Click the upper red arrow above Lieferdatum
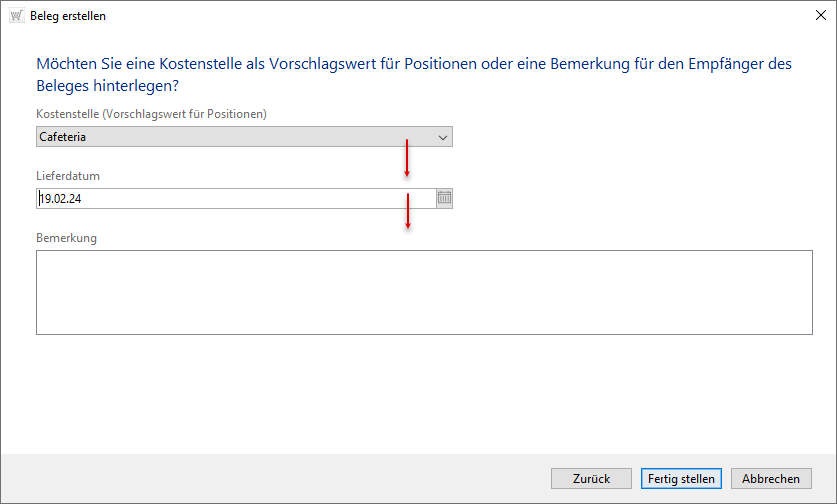This screenshot has width=837, height=504. coord(407,158)
